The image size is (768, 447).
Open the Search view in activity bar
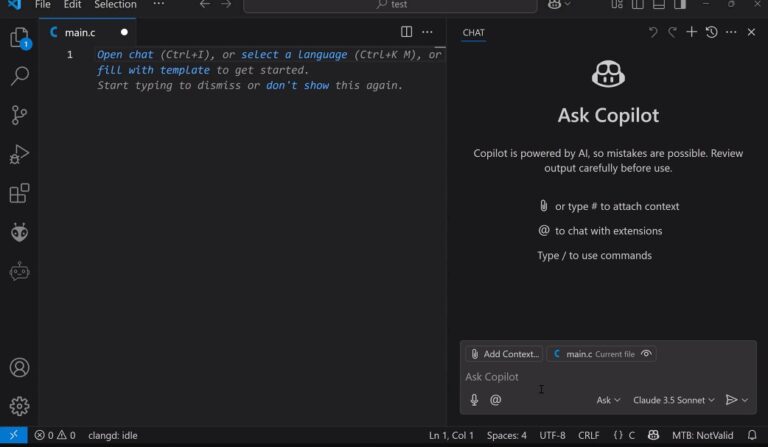[20, 76]
